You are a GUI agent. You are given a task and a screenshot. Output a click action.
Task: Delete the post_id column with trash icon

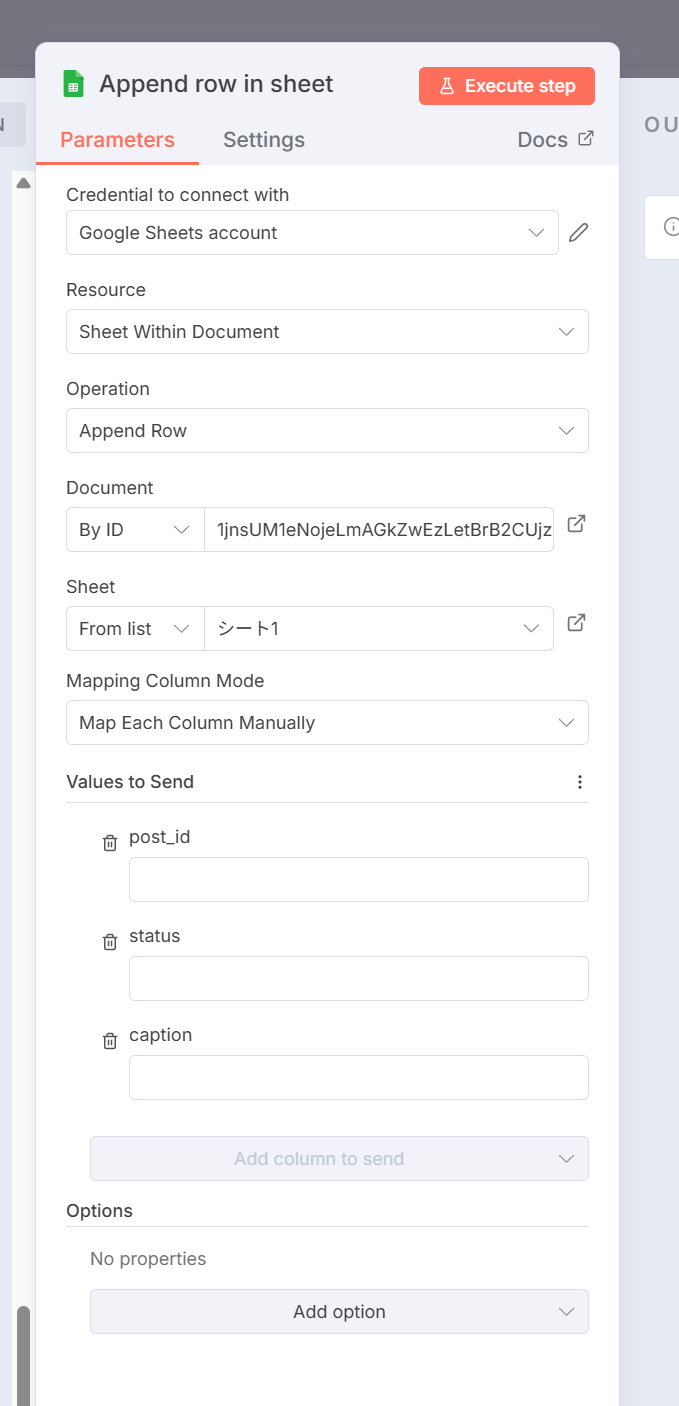110,843
